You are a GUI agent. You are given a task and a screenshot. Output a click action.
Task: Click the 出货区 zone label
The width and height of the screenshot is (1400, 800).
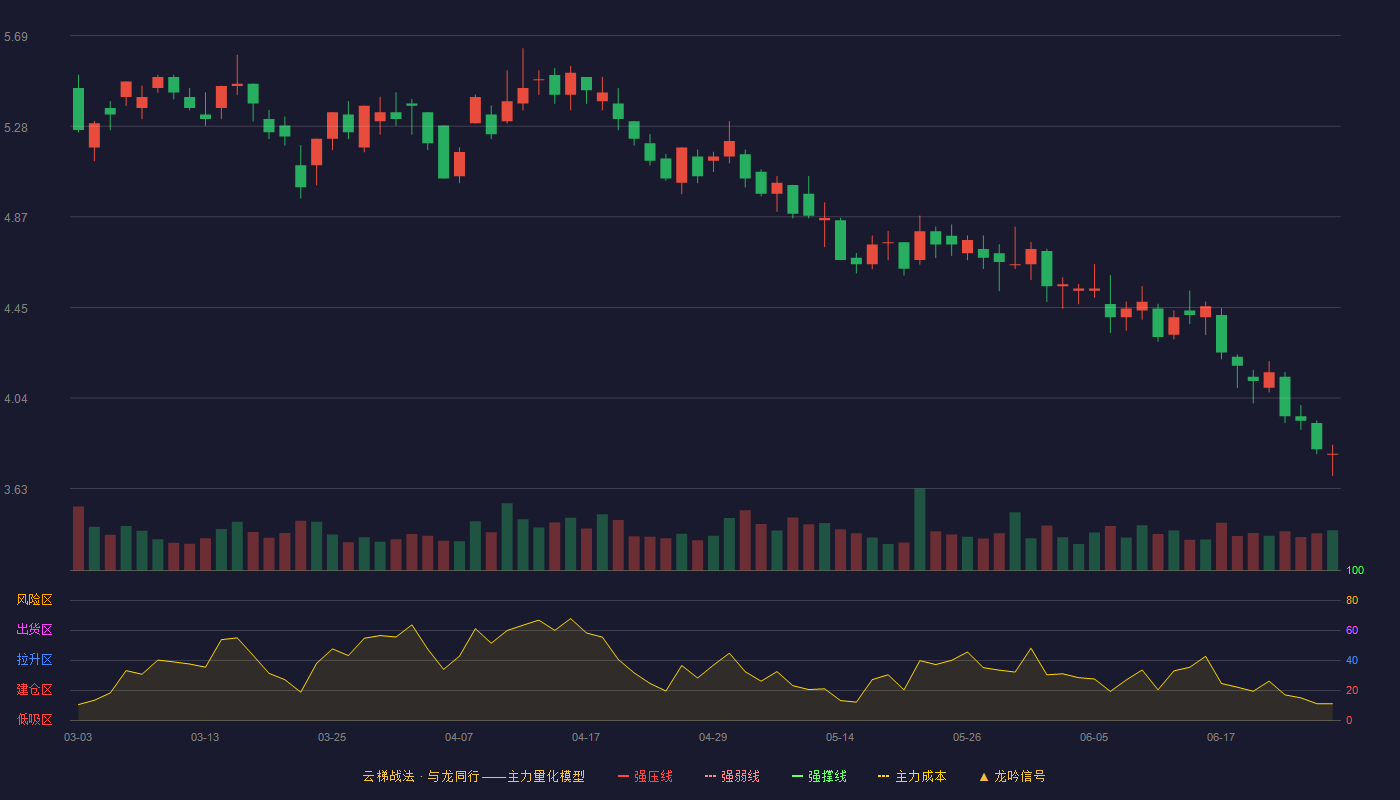coord(34,630)
